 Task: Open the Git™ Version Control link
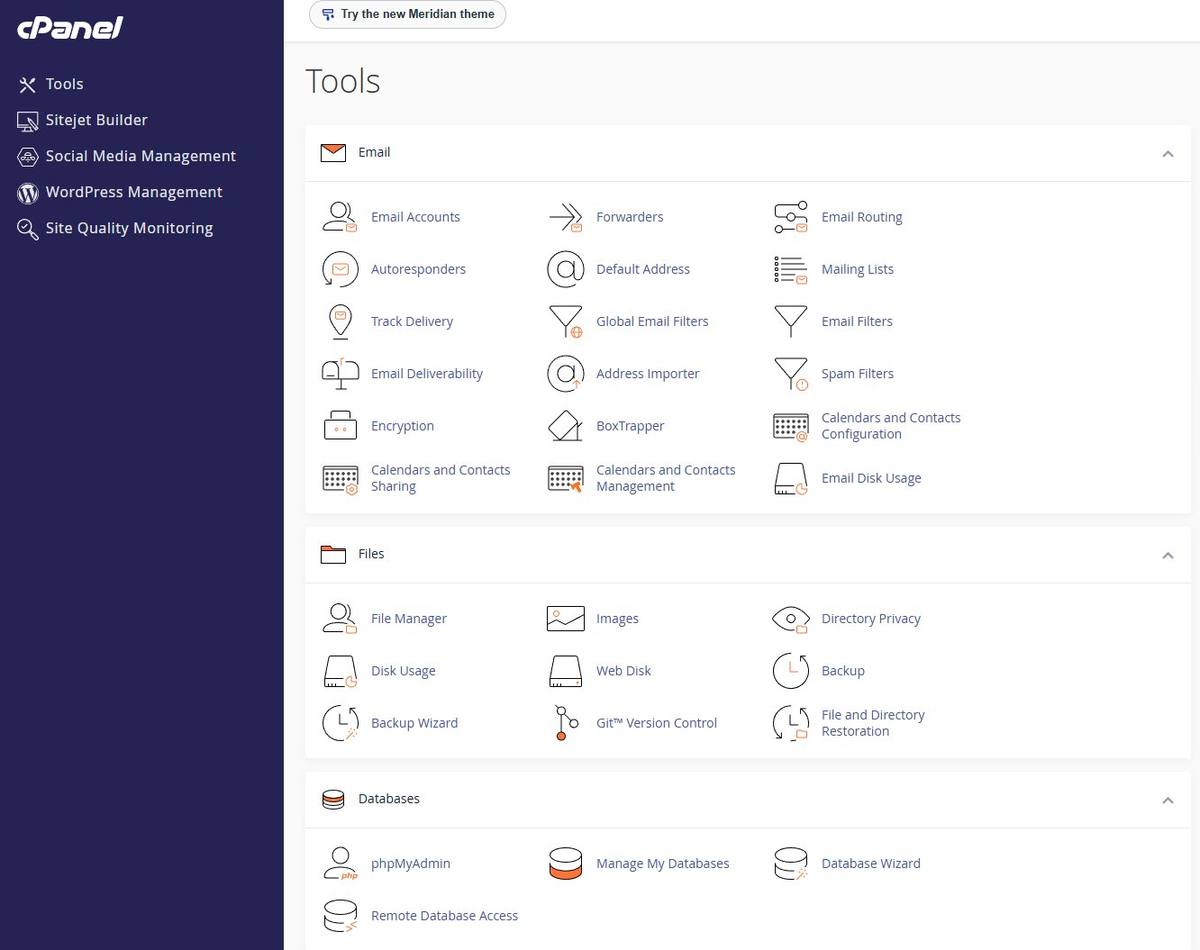tap(656, 723)
